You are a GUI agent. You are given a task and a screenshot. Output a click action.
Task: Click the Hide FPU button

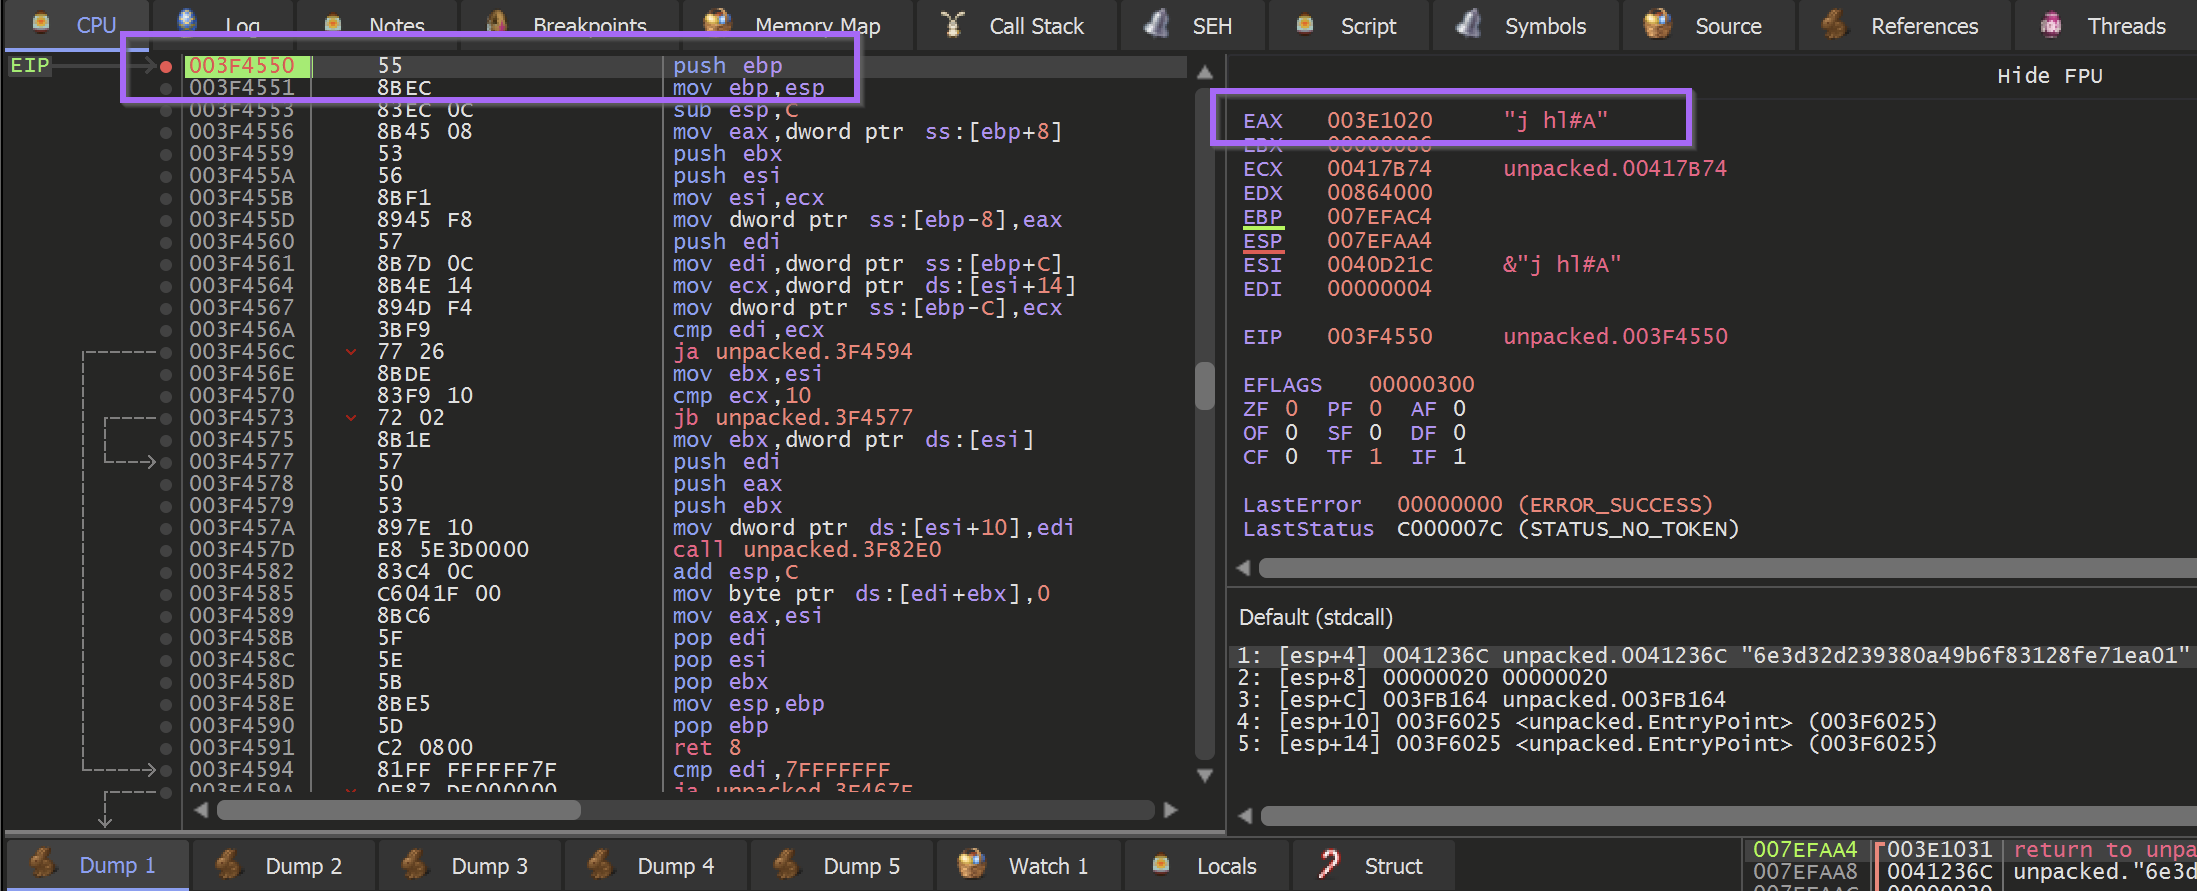click(x=2049, y=76)
